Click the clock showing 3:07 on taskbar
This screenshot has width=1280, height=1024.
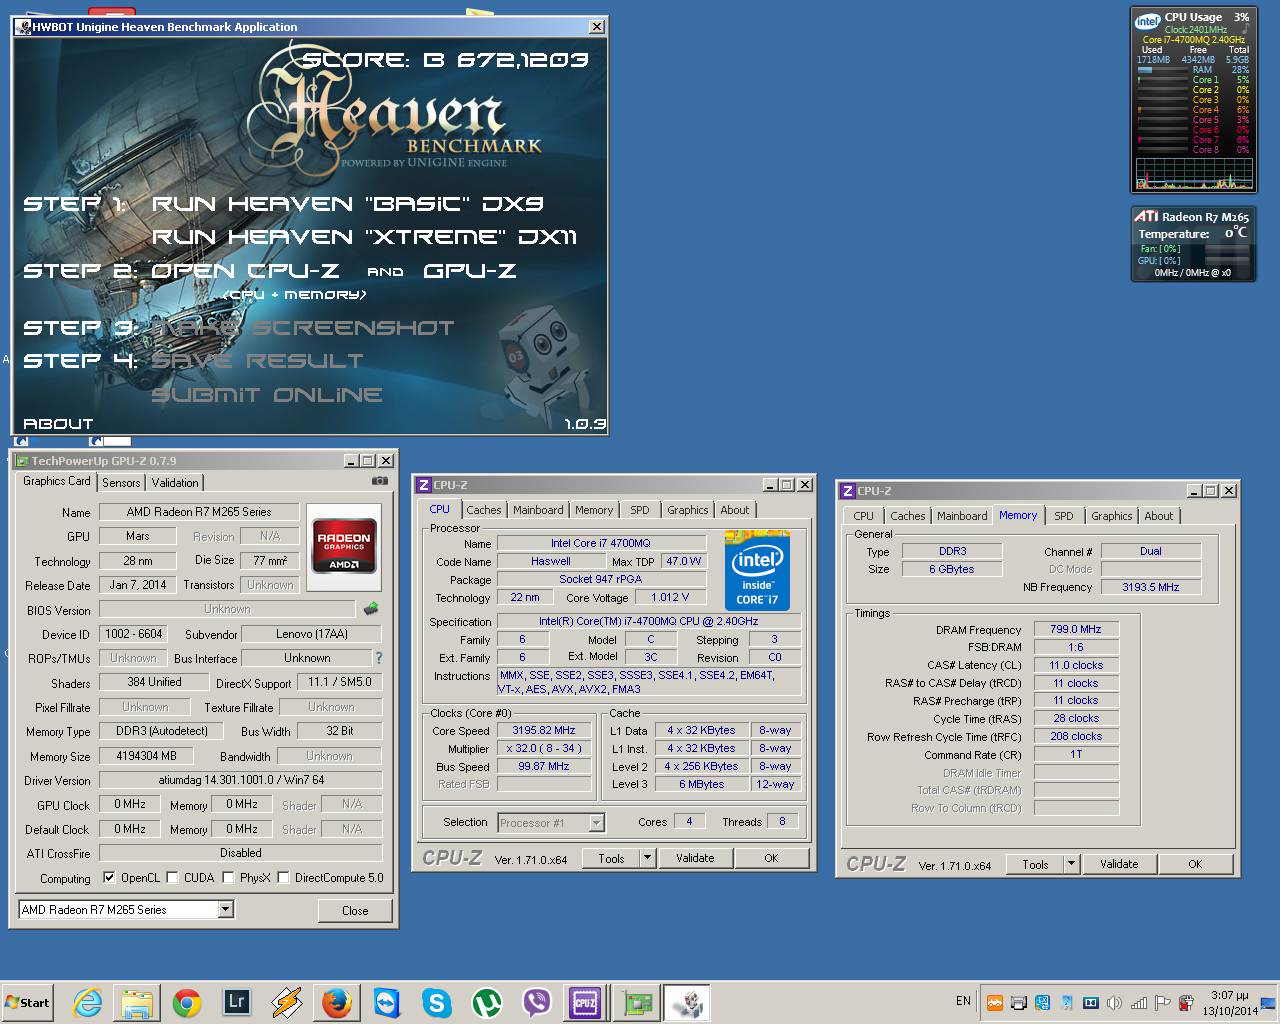1229,995
